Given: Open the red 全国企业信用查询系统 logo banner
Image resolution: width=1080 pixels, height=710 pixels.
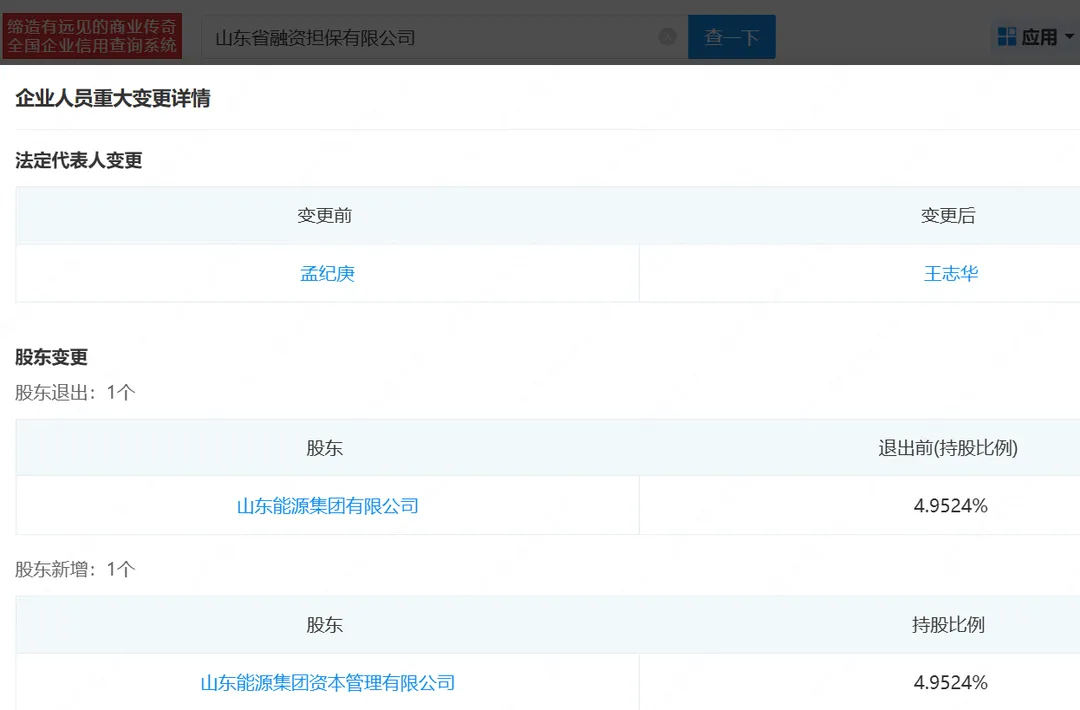Looking at the screenshot, I should pyautogui.click(x=92, y=36).
